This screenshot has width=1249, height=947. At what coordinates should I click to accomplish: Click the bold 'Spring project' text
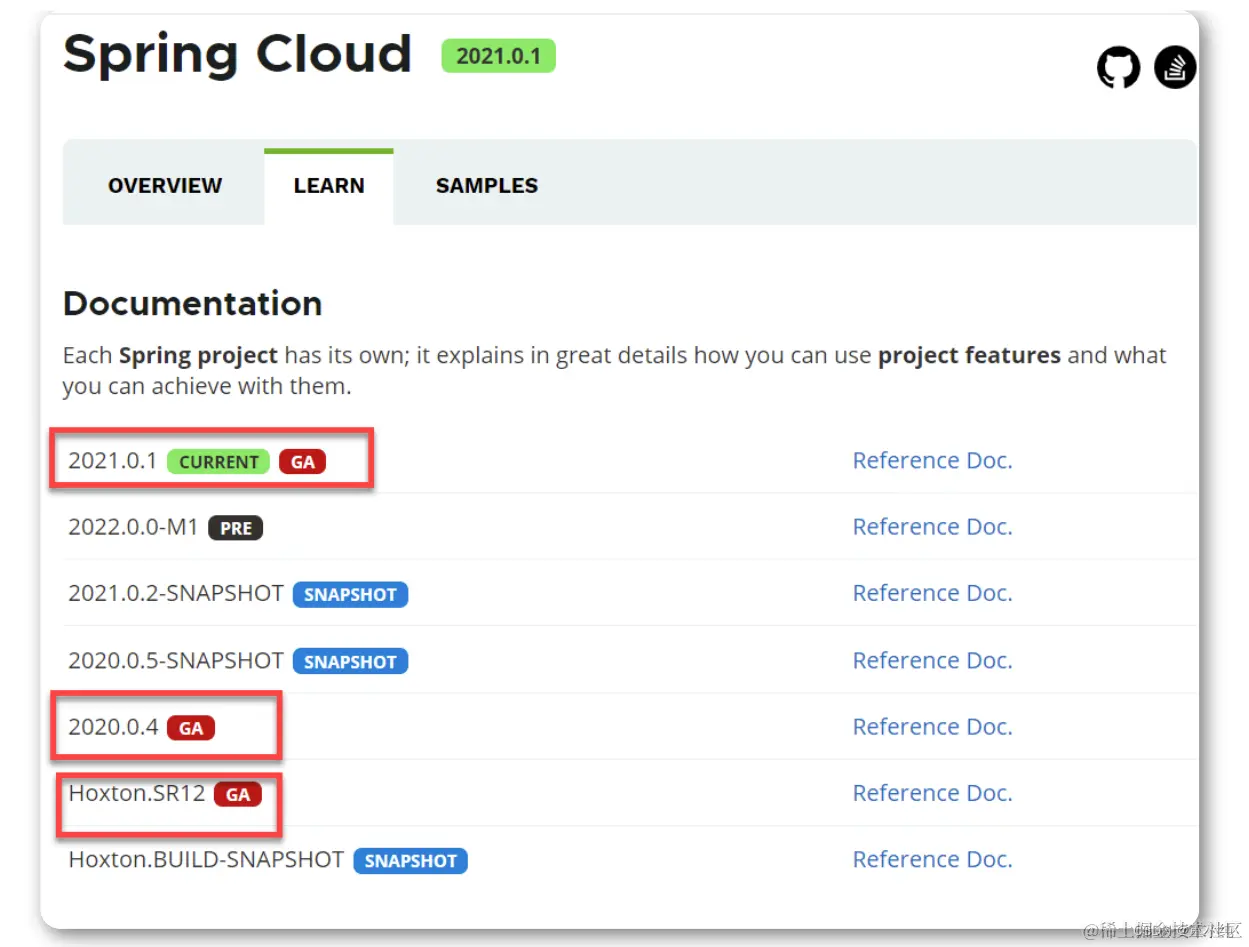pyautogui.click(x=198, y=355)
